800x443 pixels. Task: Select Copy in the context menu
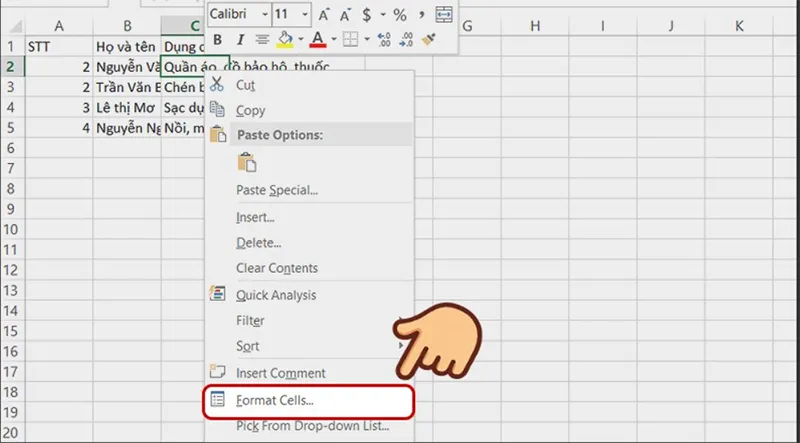(x=250, y=111)
